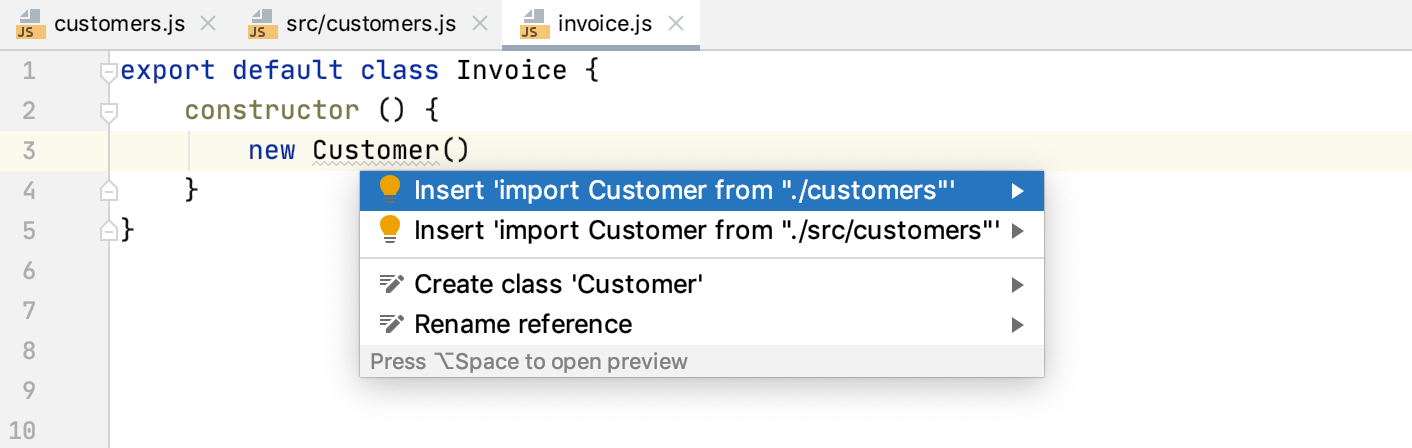Click the lightbulb icon for './customers' import

390,189
